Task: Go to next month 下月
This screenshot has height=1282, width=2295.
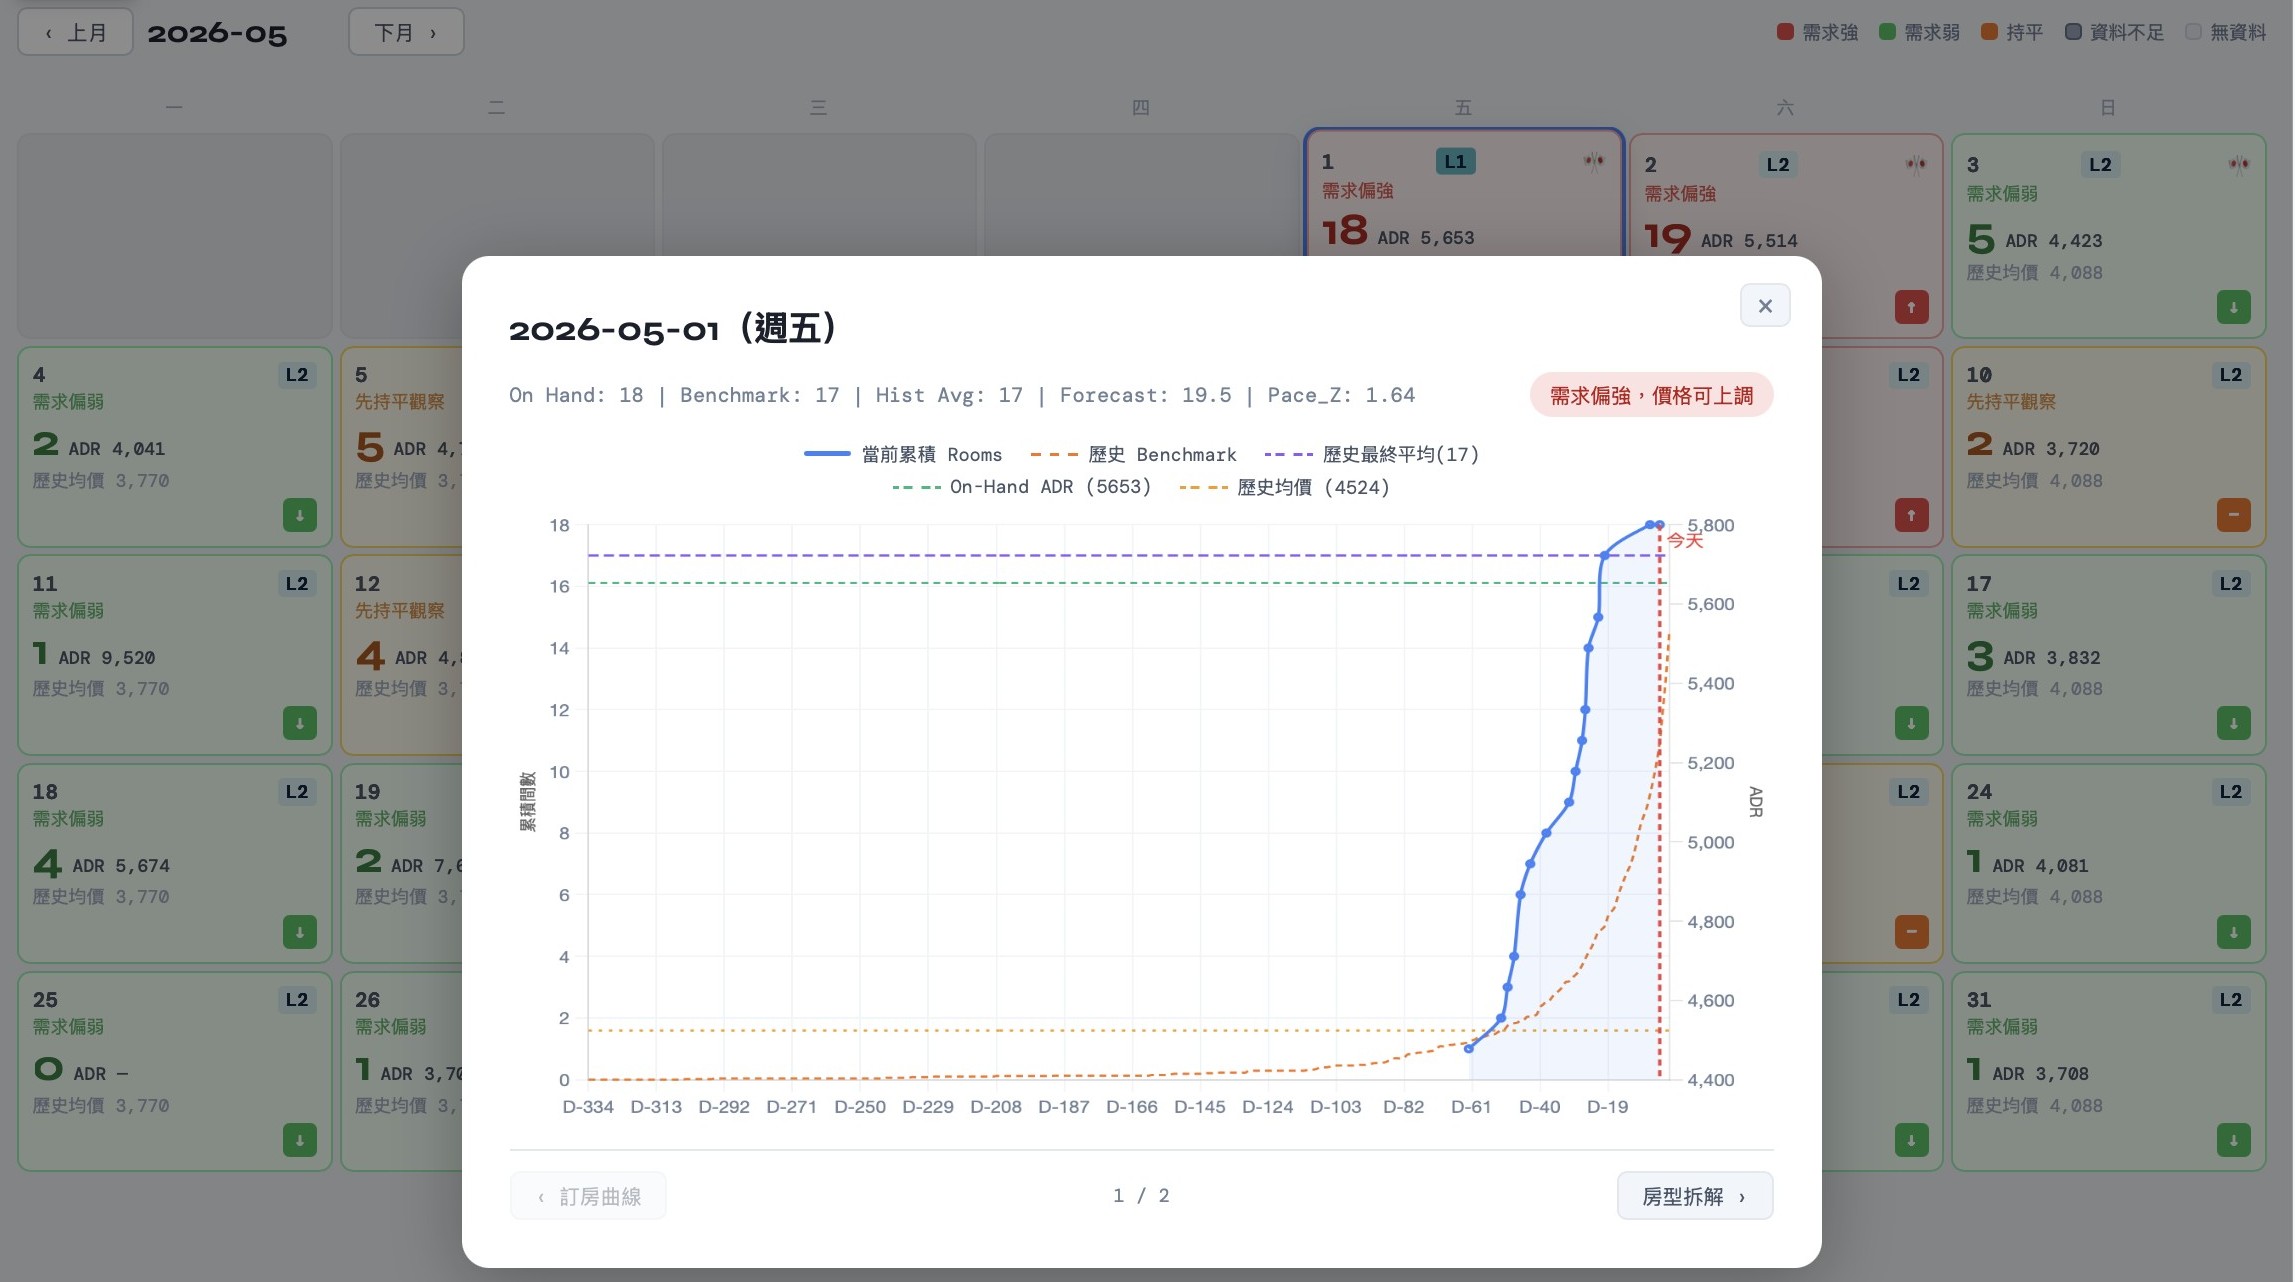Action: click(x=405, y=32)
